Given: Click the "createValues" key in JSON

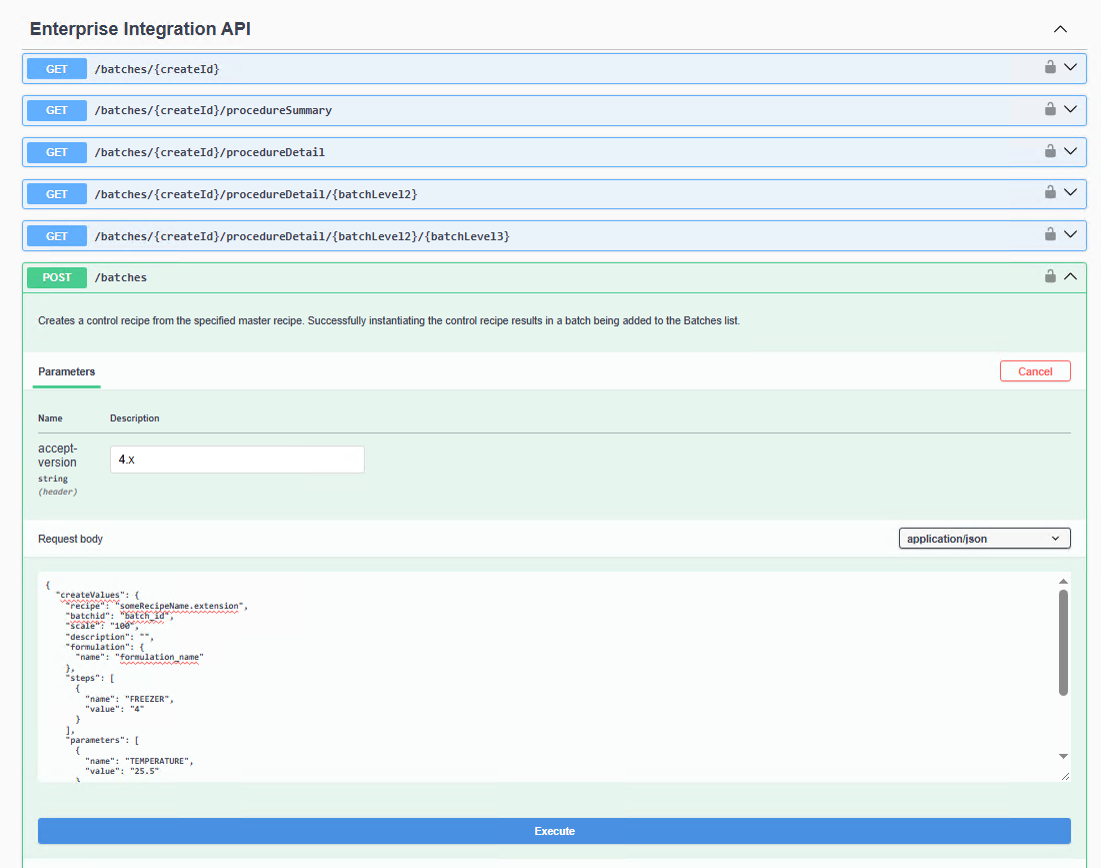Looking at the screenshot, I should click(x=90, y=595).
